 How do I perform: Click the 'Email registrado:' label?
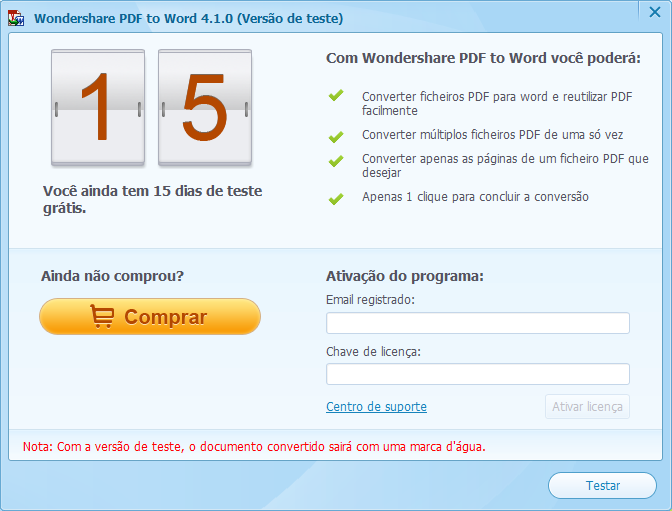tap(370, 299)
